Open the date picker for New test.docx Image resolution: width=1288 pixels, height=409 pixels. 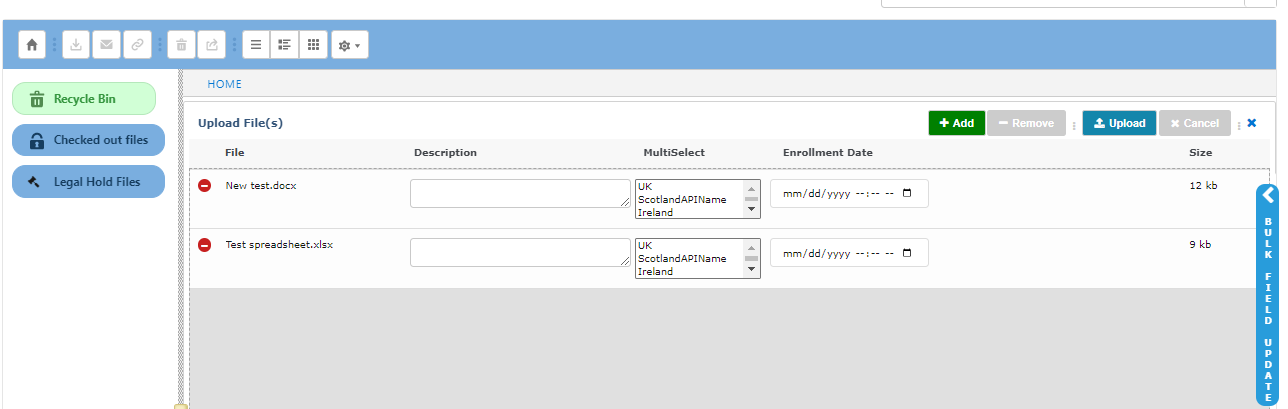point(907,194)
